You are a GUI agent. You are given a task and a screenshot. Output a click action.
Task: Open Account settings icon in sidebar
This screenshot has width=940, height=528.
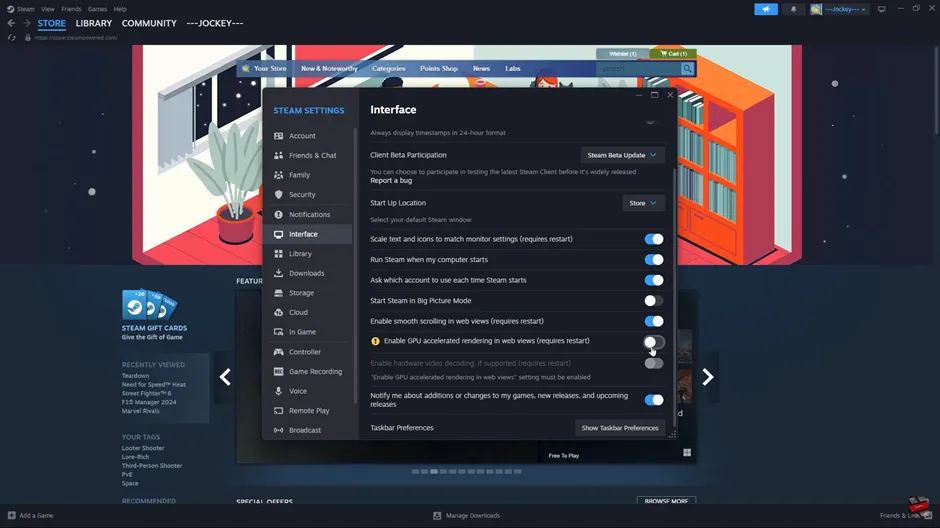(278, 136)
